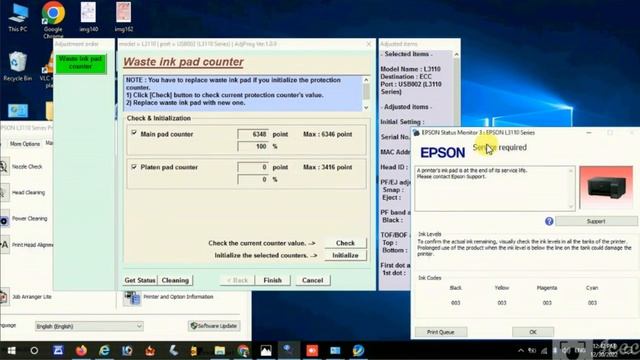Image resolution: width=640 pixels, height=360 pixels.
Task: Click the Platen pad counter point value field
Action: [x=253, y=167]
